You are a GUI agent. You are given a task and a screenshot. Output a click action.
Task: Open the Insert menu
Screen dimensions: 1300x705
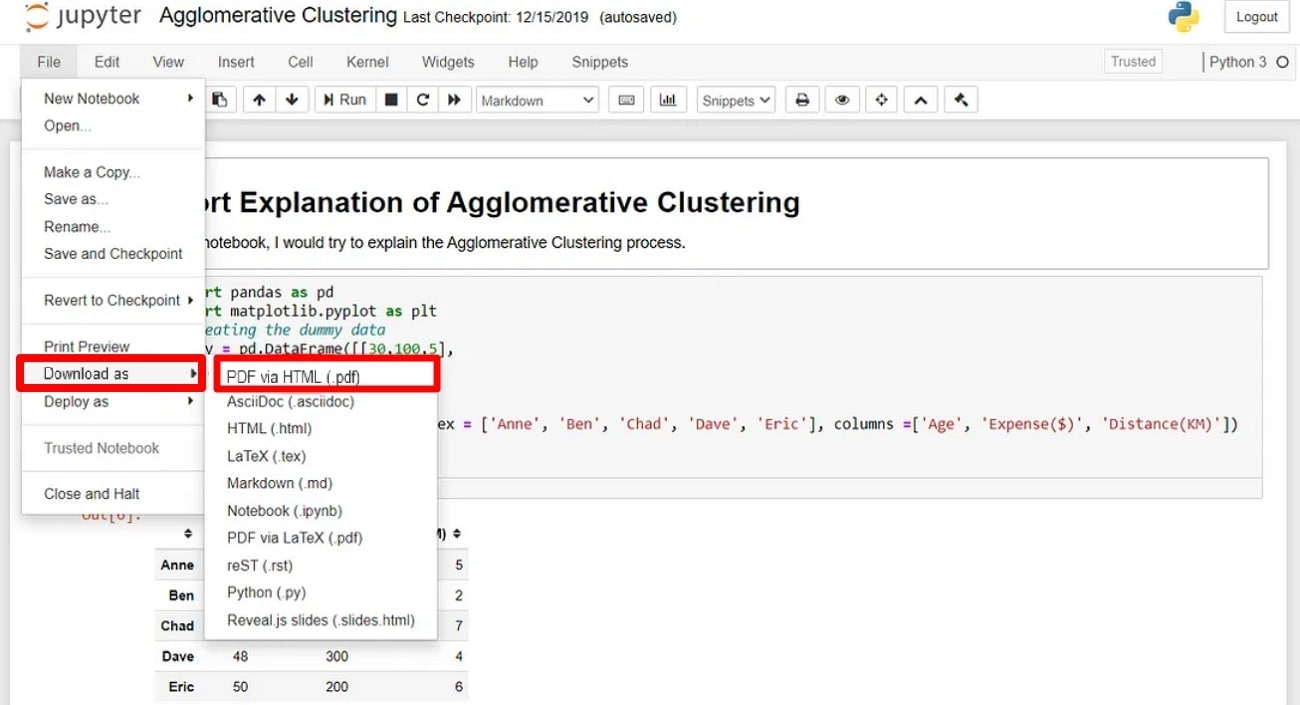pyautogui.click(x=236, y=62)
